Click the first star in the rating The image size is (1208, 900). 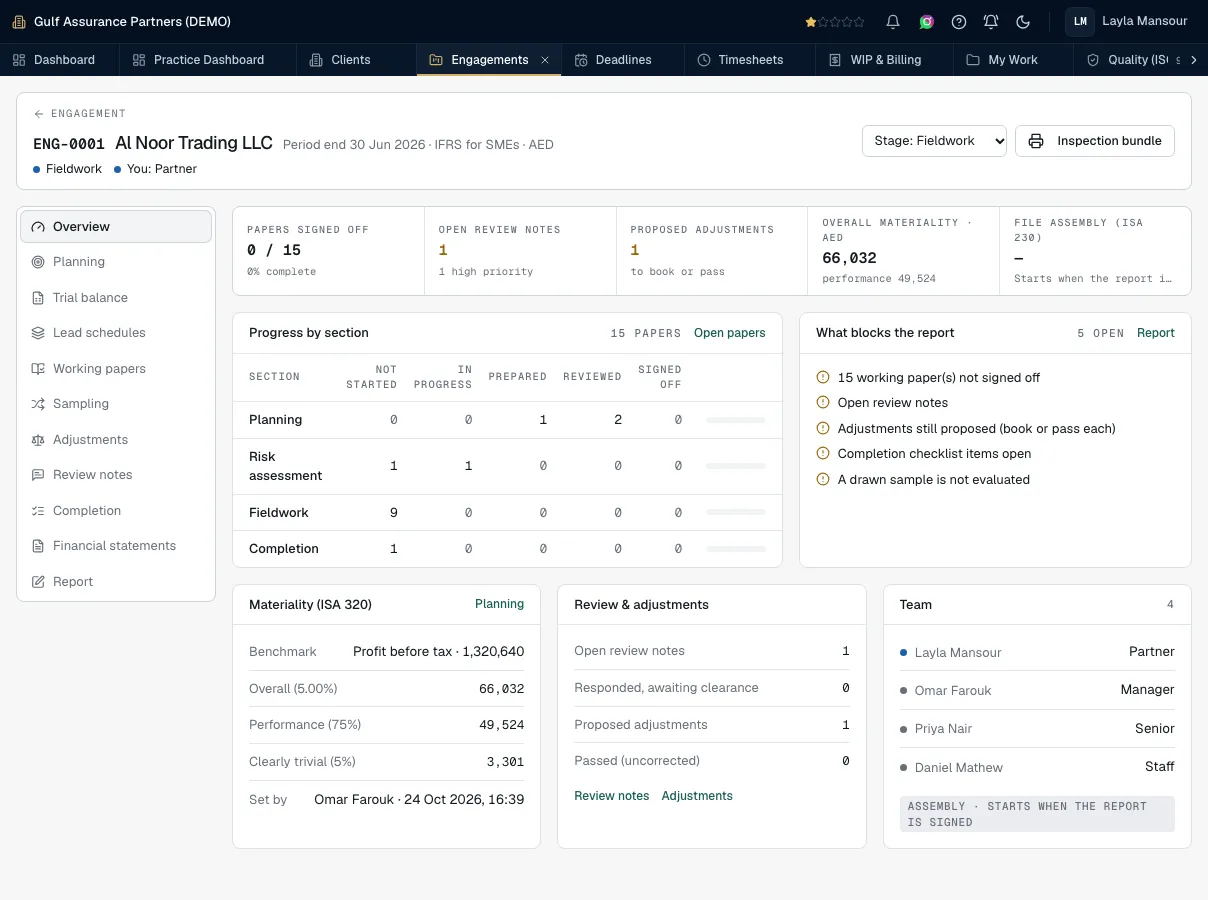point(810,21)
